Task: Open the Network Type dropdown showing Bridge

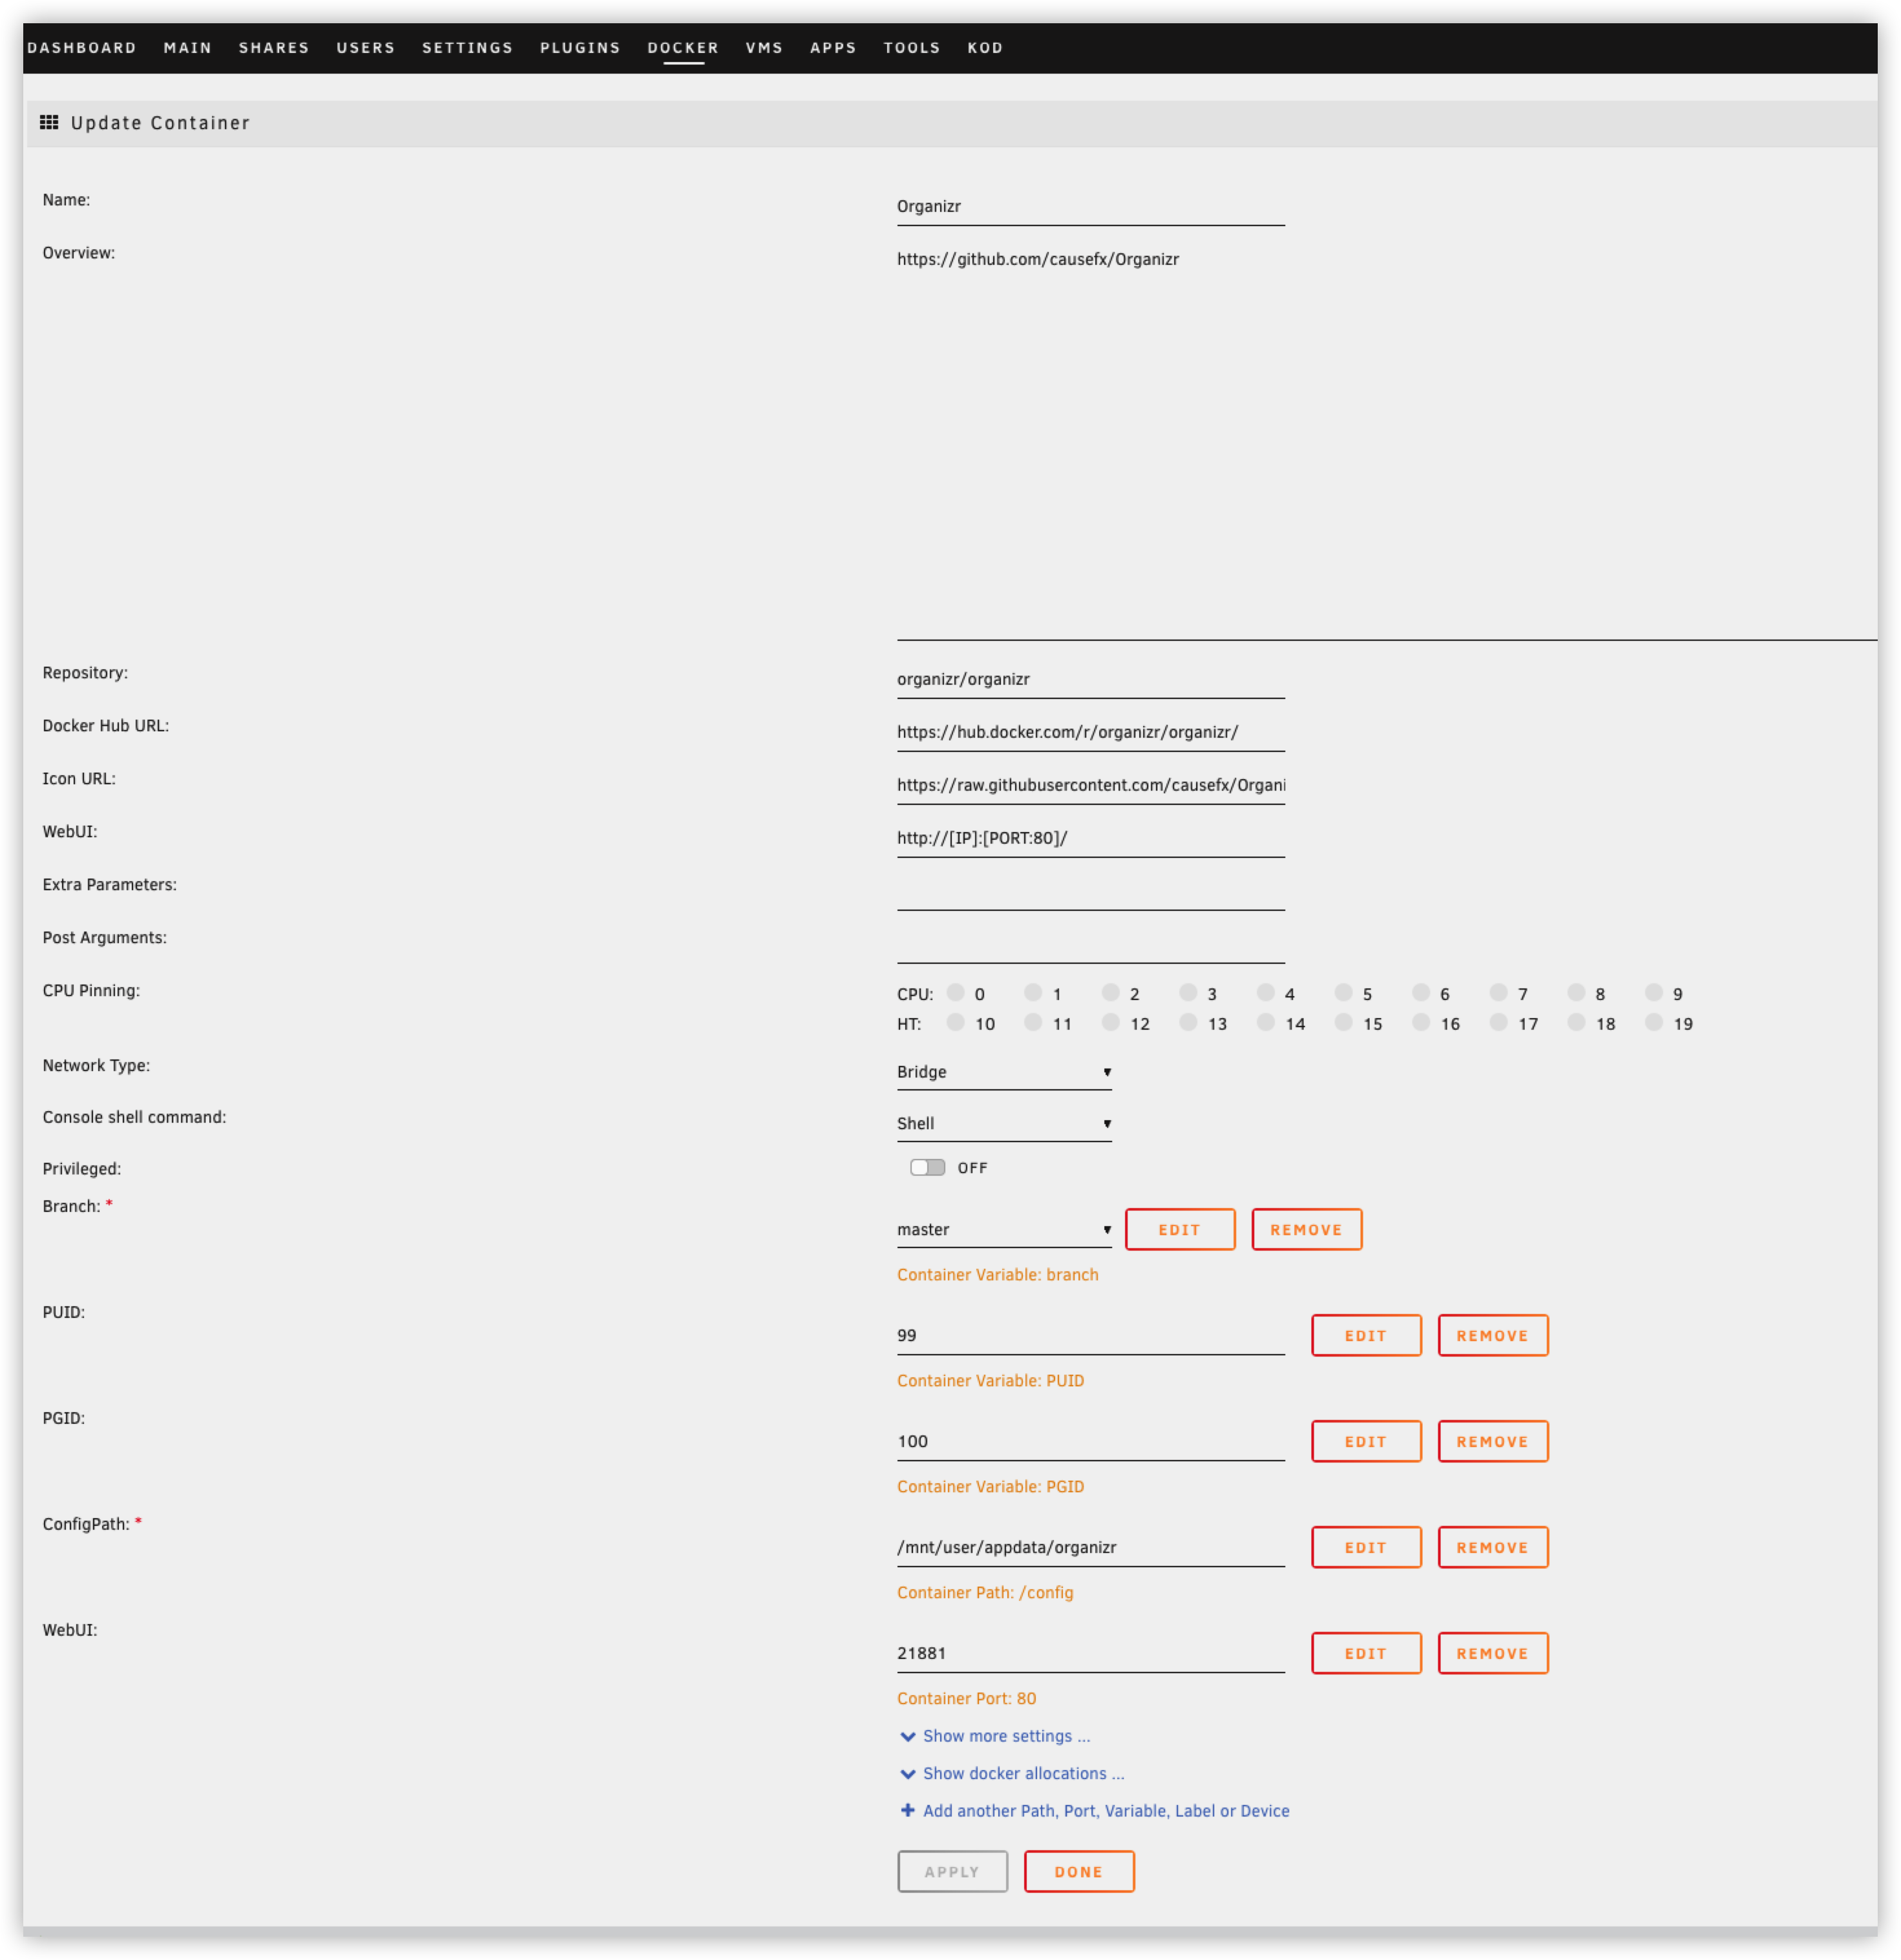Action: (x=1004, y=1071)
